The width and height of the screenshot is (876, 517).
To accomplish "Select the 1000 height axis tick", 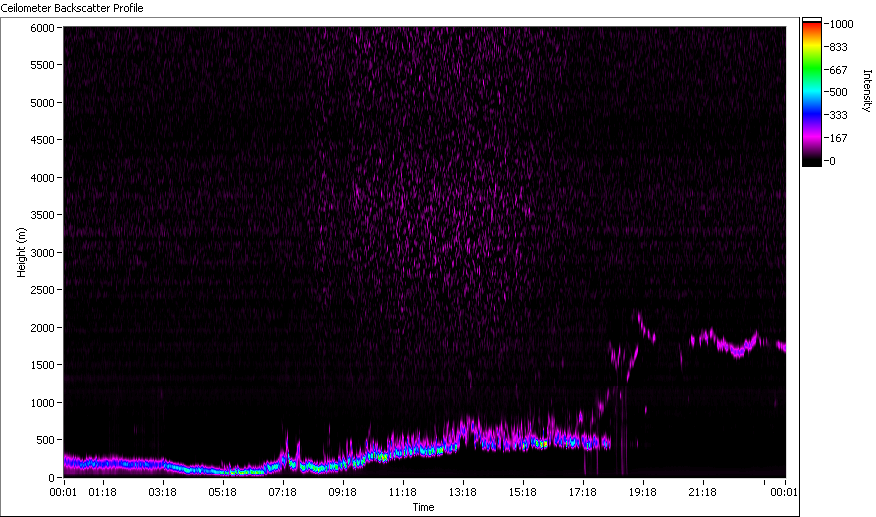I will (42, 402).
